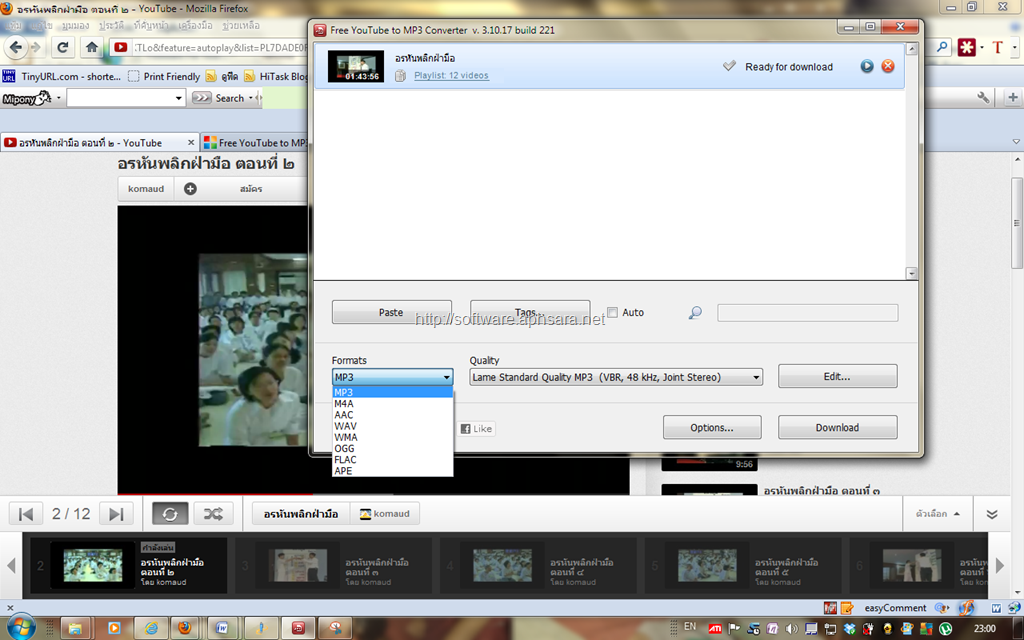Skip to previous playlist video
1024x640 pixels.
pos(26,514)
